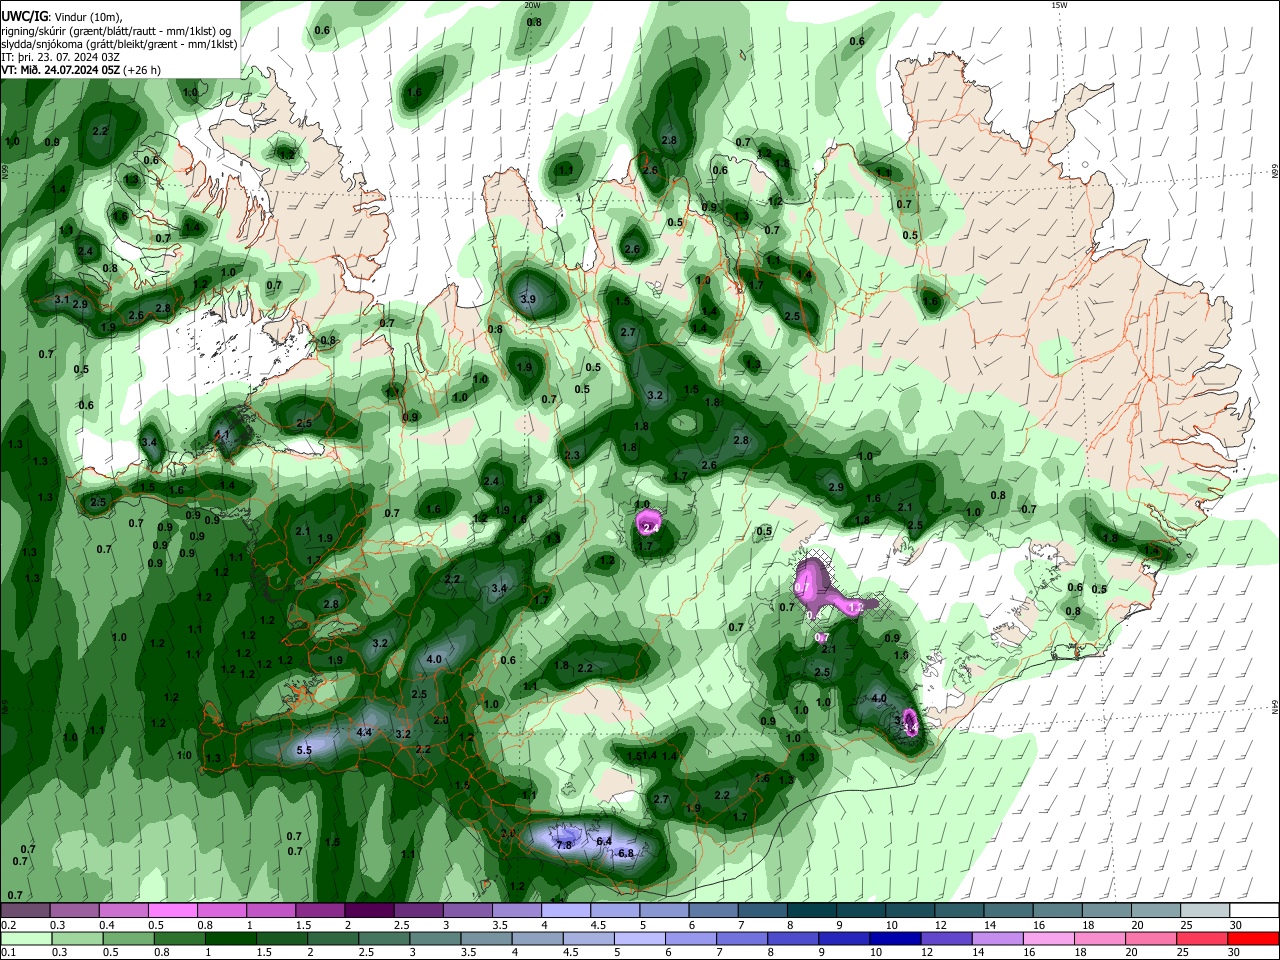1280x960 pixels.
Task: Click the 7.8 precipitation maximum label
Action: tap(563, 845)
